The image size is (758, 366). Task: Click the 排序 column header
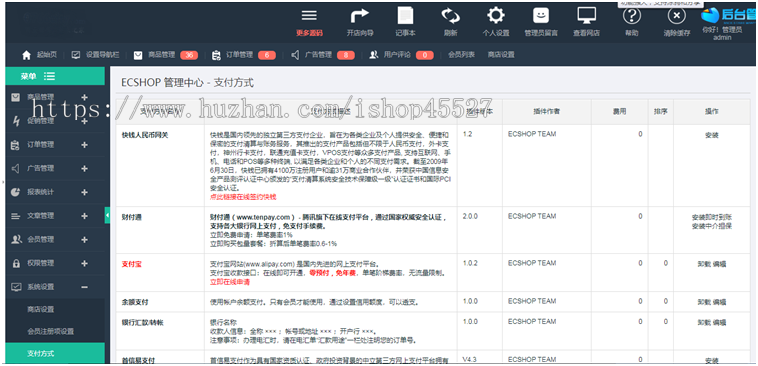(660, 111)
